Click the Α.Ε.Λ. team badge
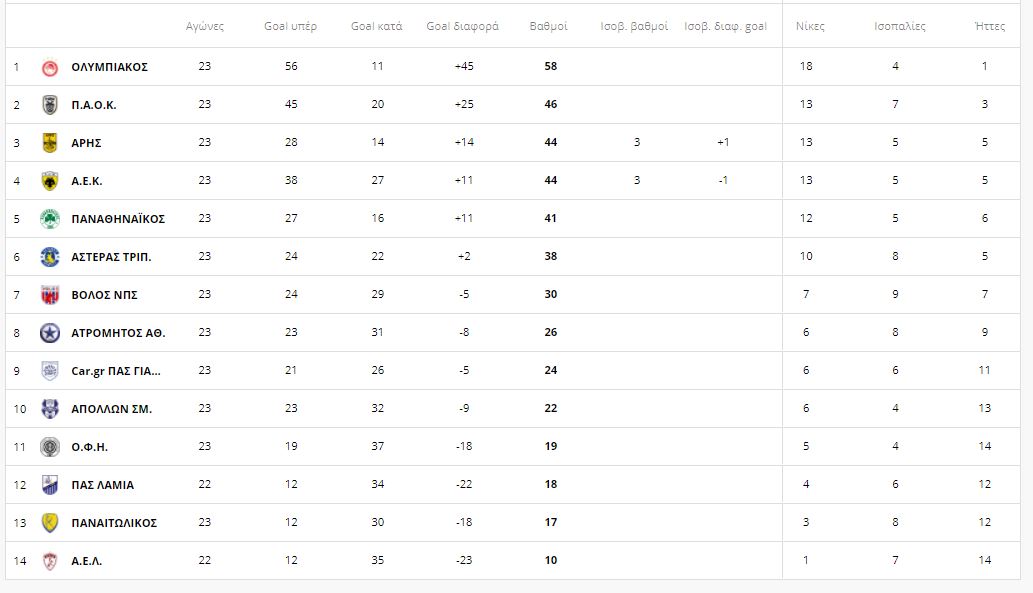 [x=50, y=561]
